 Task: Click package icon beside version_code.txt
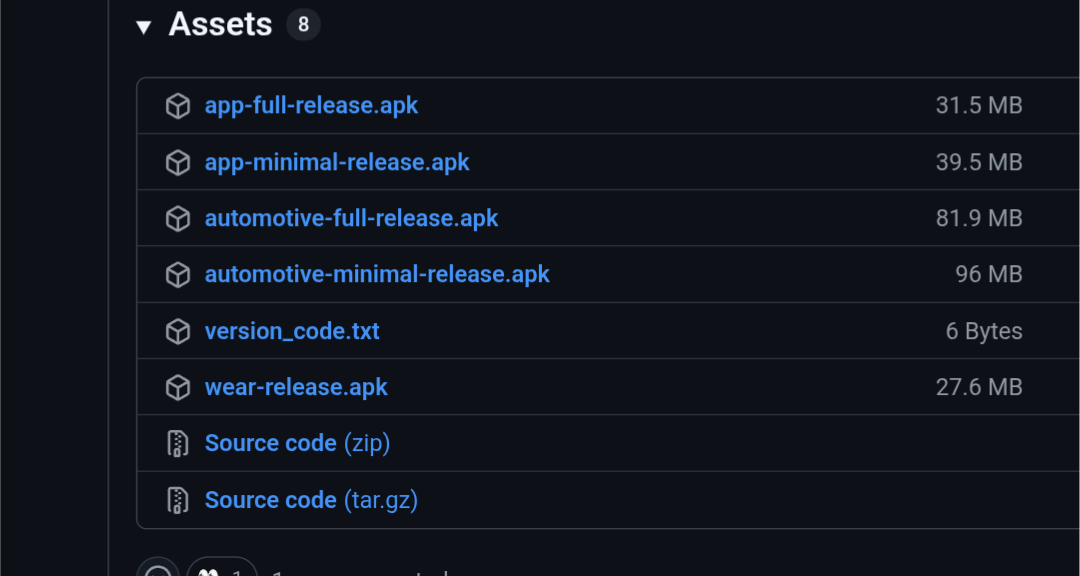point(178,331)
